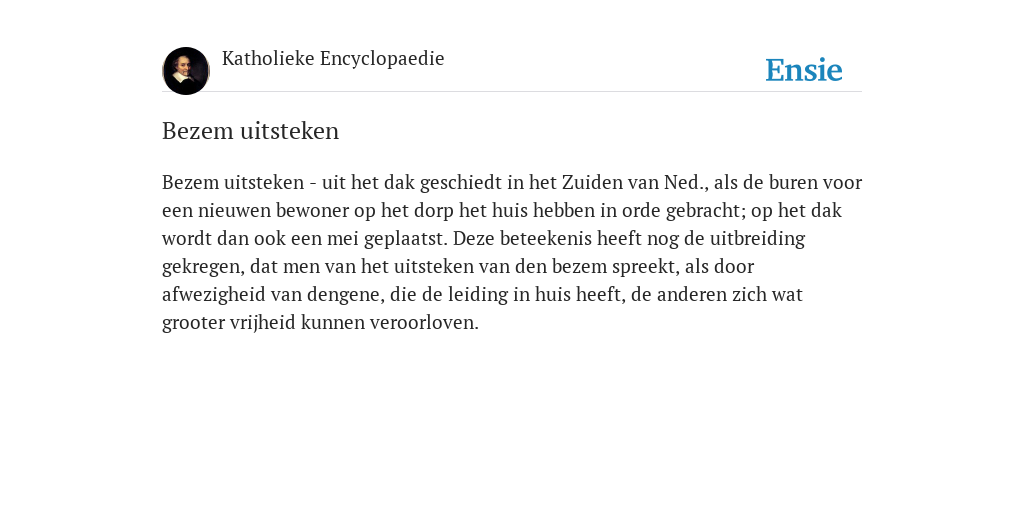Click the final word 'veroorloven.'

pos(424,323)
